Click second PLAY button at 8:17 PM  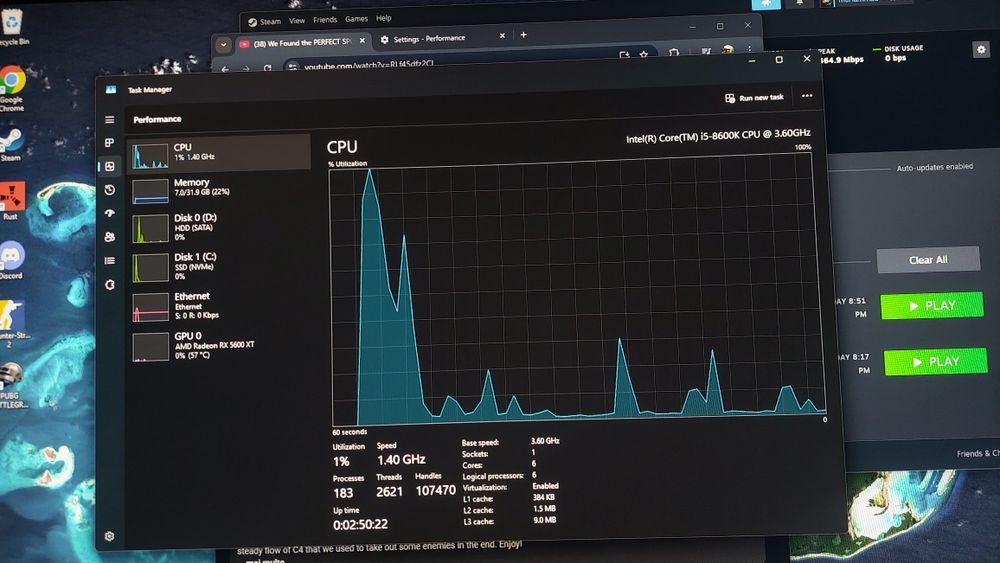click(936, 362)
